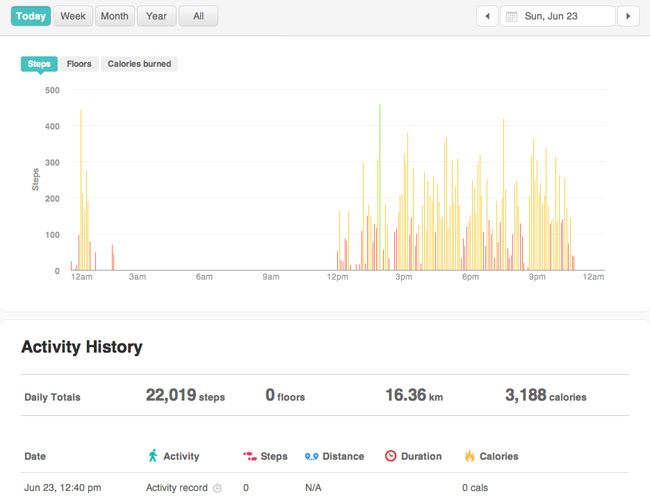This screenshot has width=650, height=498.
Task: Click the blue Distance marker icon
Action: [311, 456]
